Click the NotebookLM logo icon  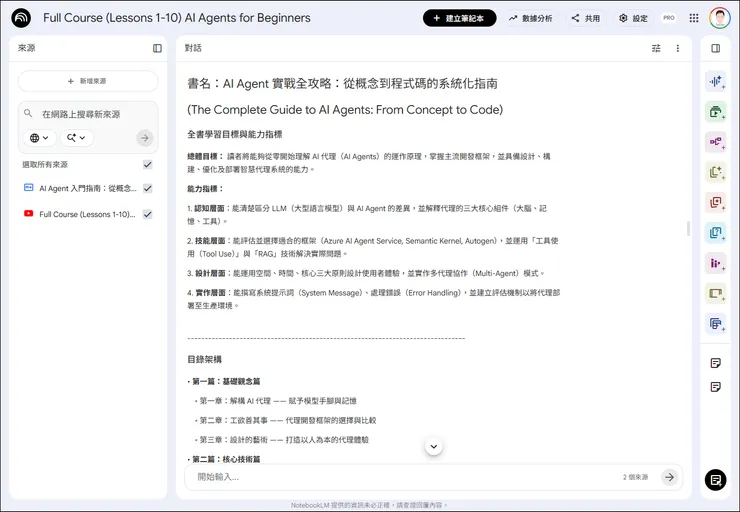[x=21, y=18]
